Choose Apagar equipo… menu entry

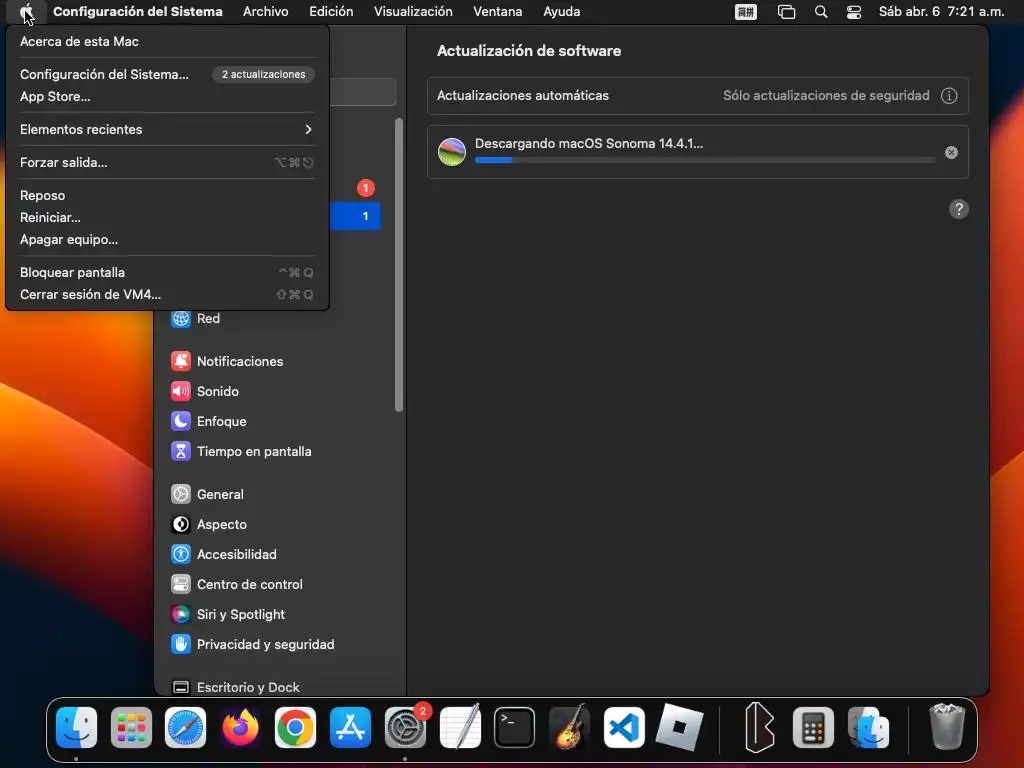(167, 240)
